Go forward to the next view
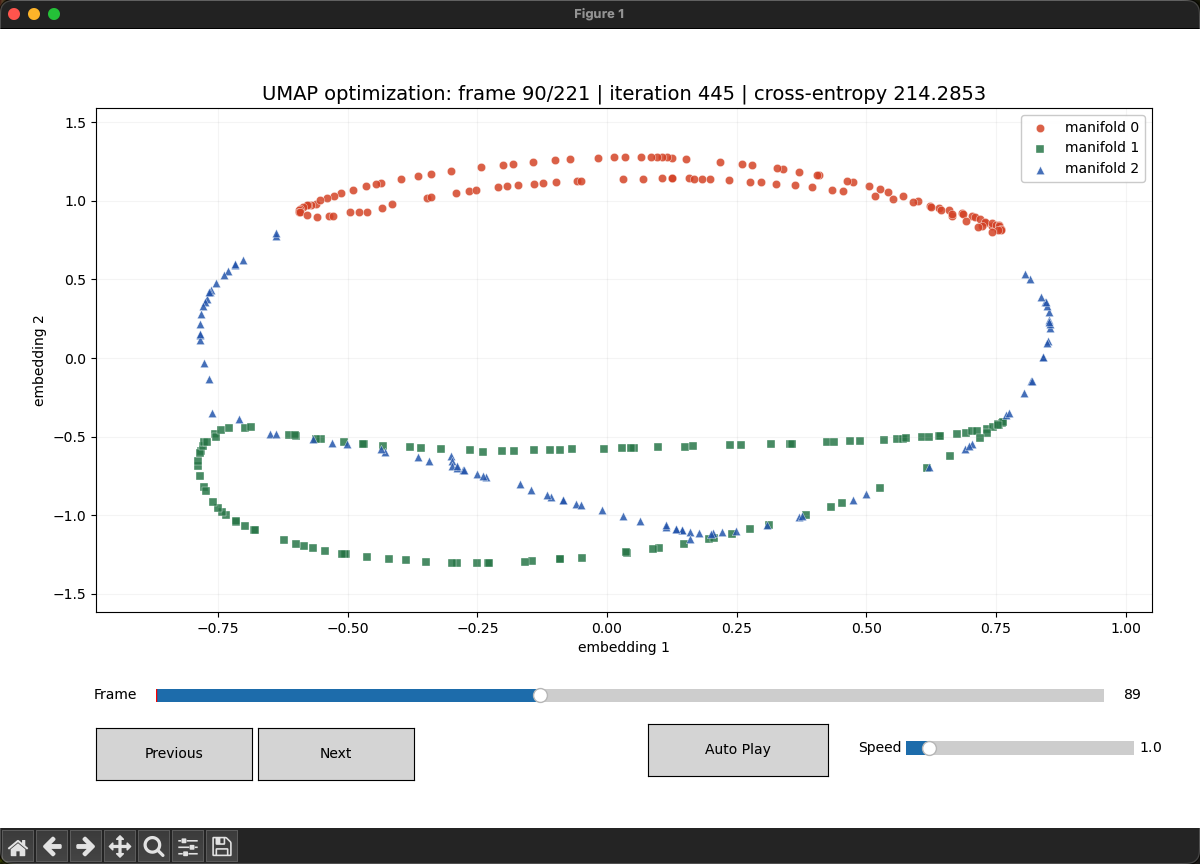This screenshot has width=1200, height=864. point(86,846)
